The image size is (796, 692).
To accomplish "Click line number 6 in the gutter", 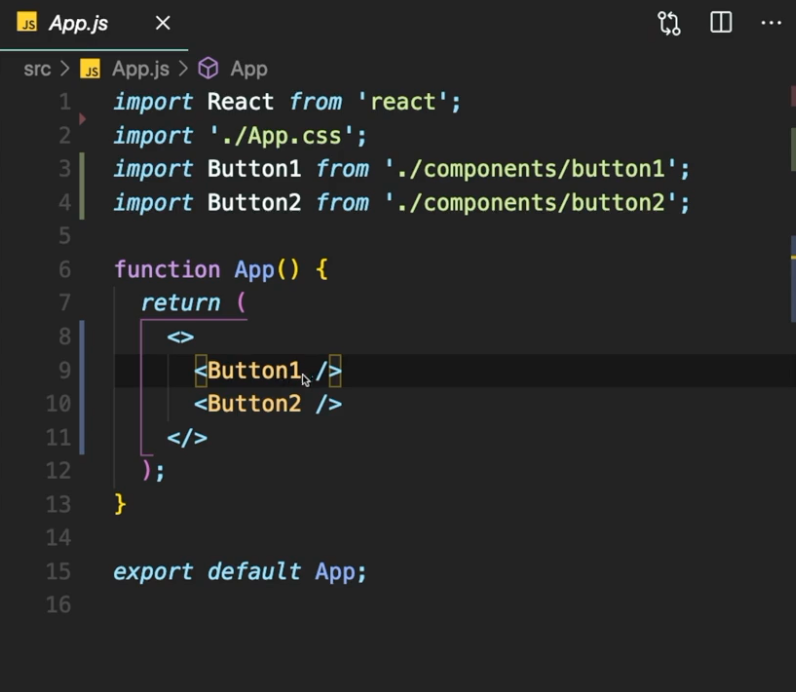I will click(x=64, y=269).
